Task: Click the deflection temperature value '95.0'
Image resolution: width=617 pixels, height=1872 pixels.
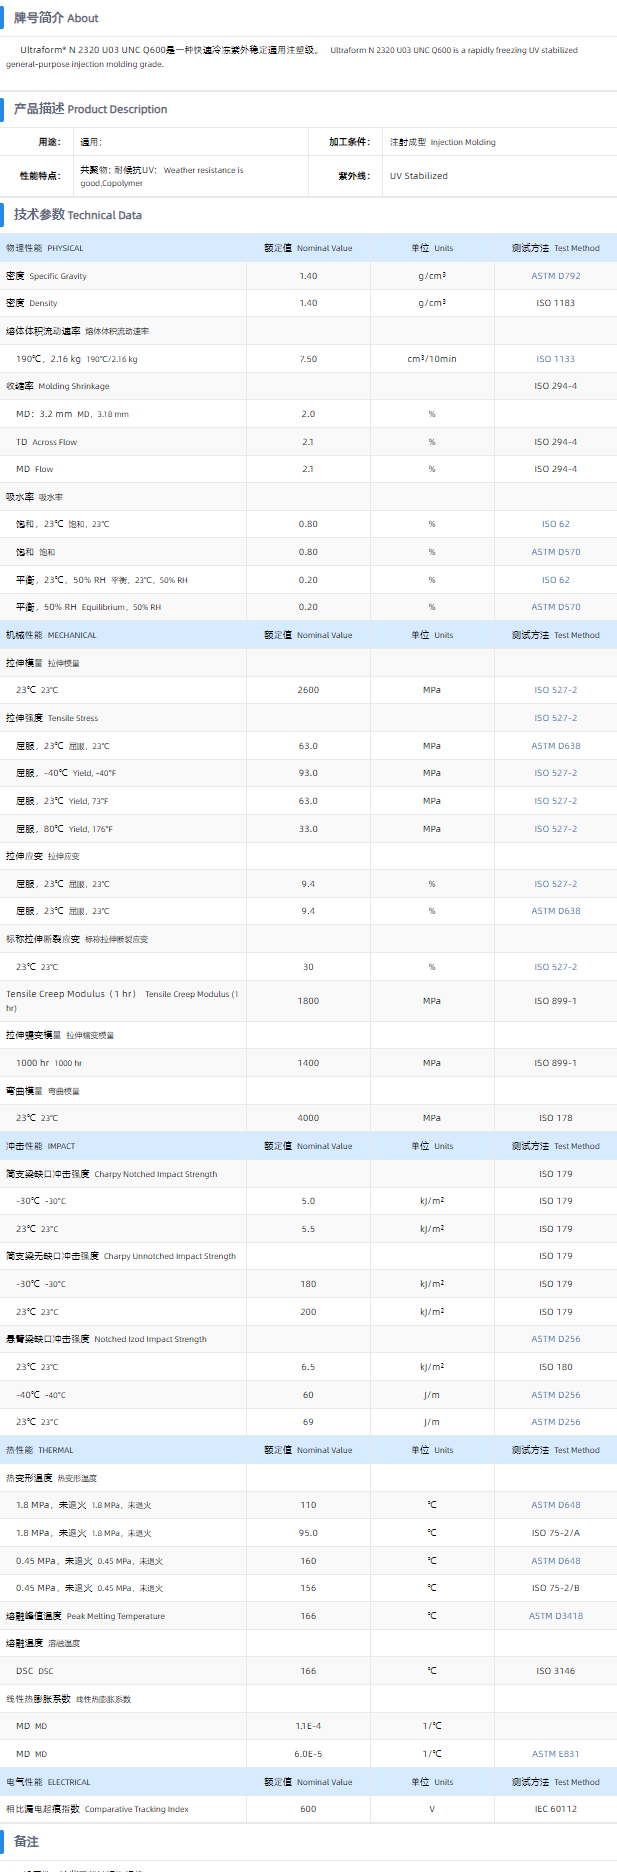Action: [x=308, y=1533]
